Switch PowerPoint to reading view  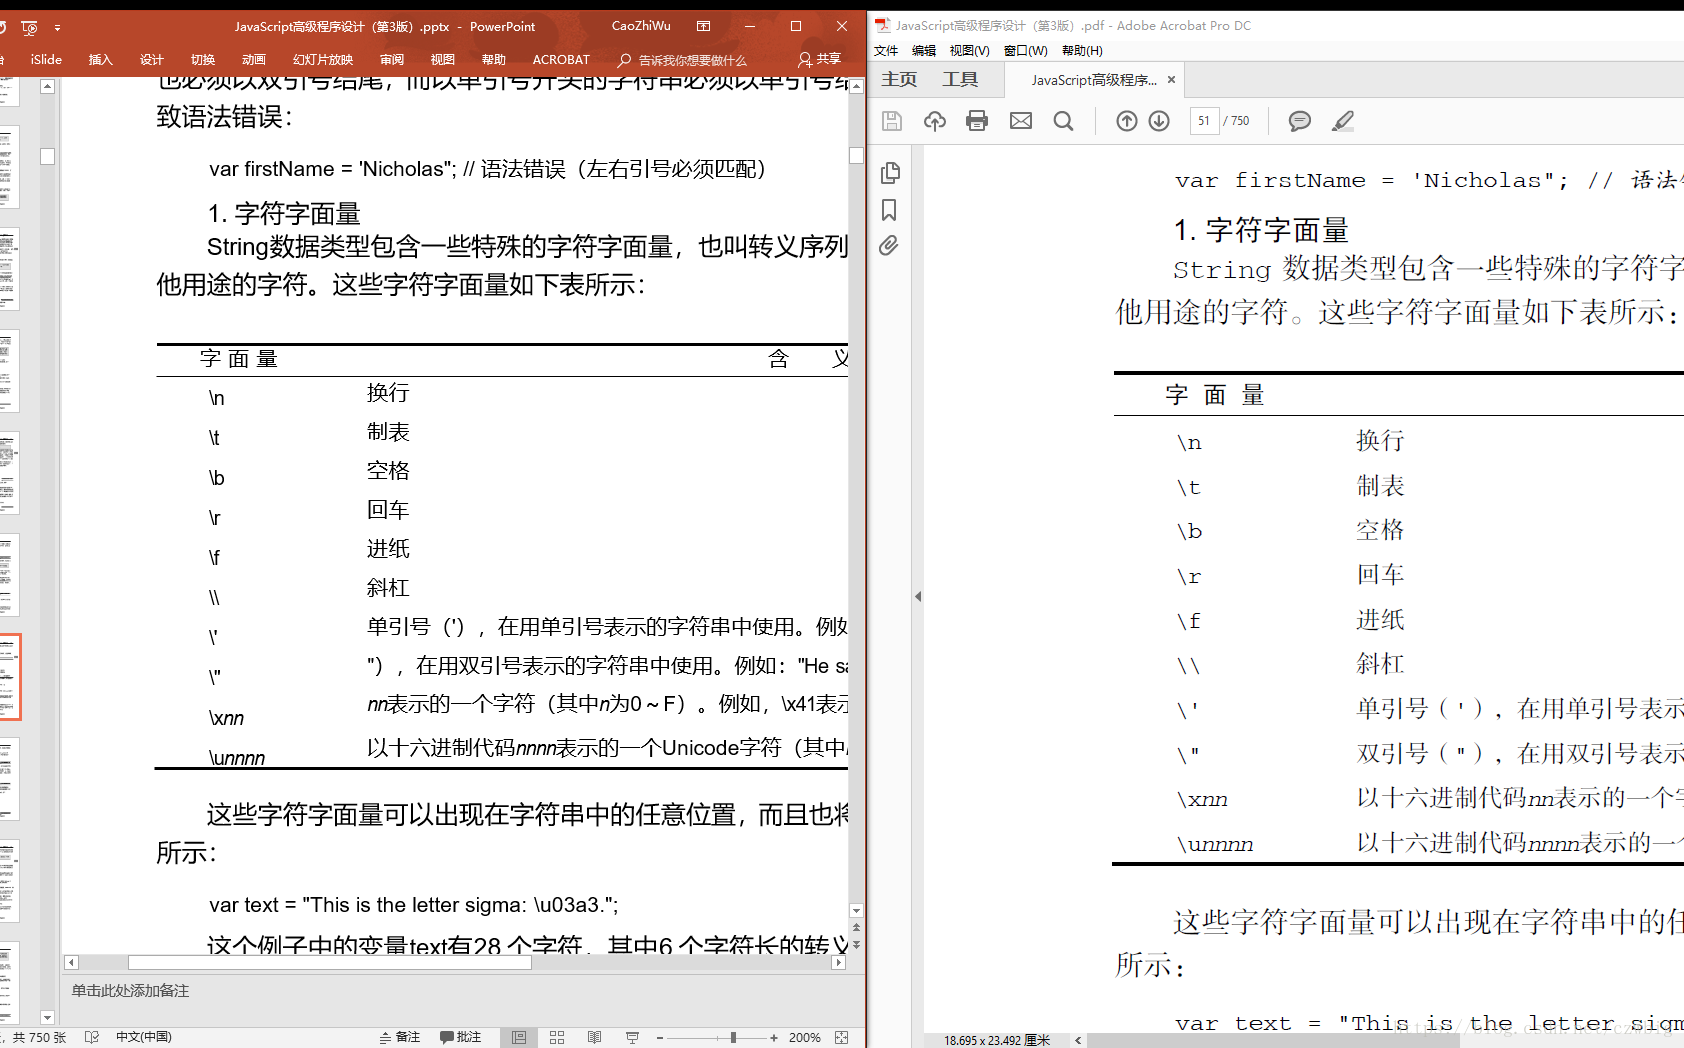pos(595,1038)
